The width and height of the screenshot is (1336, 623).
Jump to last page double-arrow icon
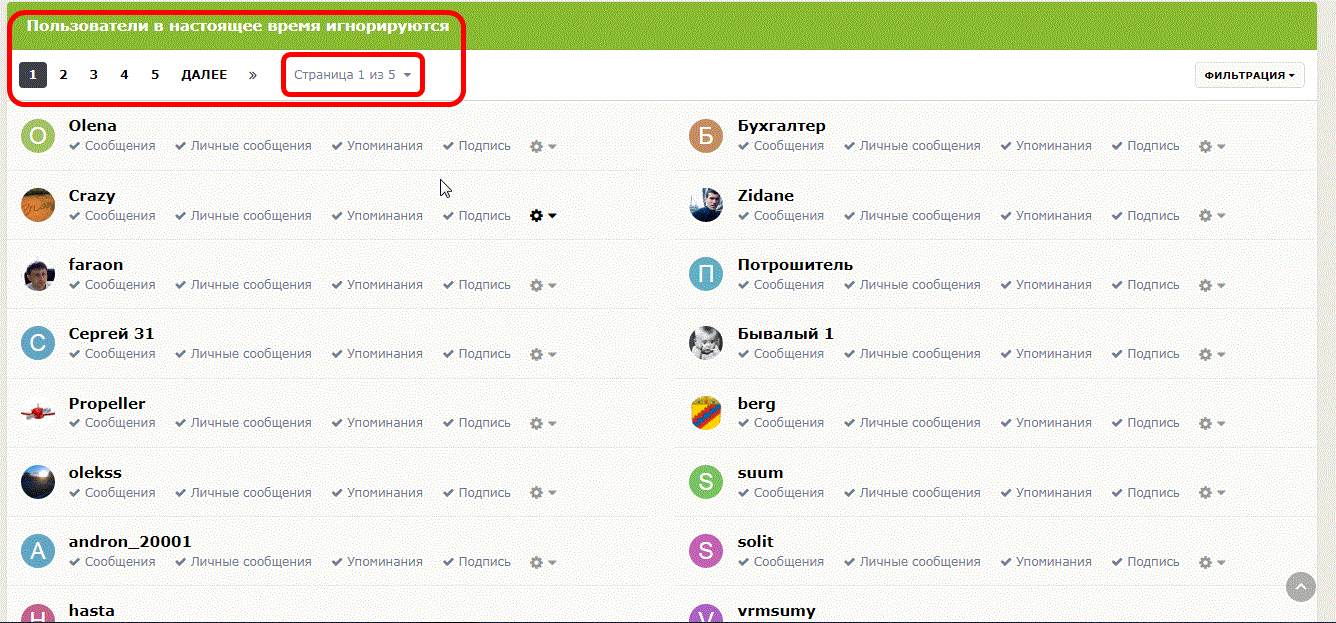pos(253,75)
